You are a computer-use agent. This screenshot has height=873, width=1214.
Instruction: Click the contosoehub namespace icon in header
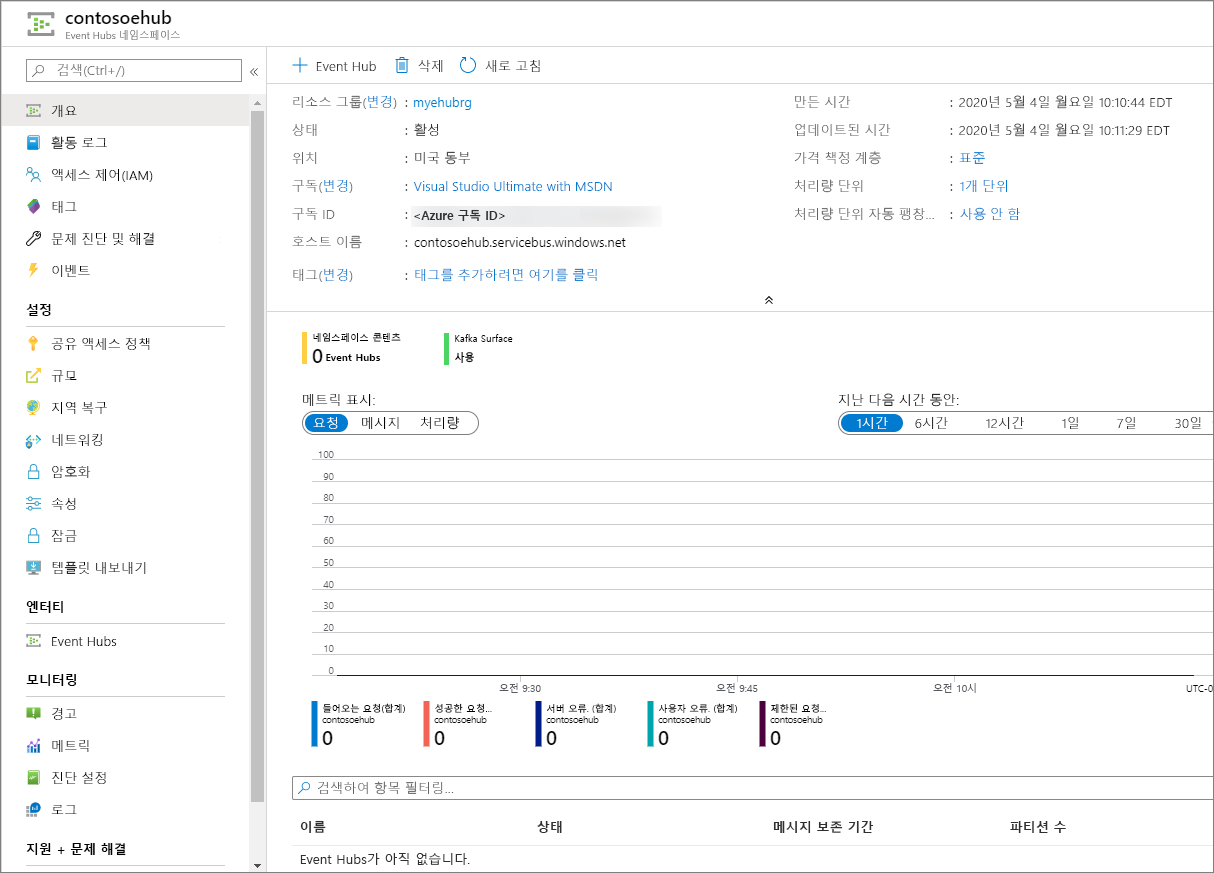pyautogui.click(x=41, y=25)
